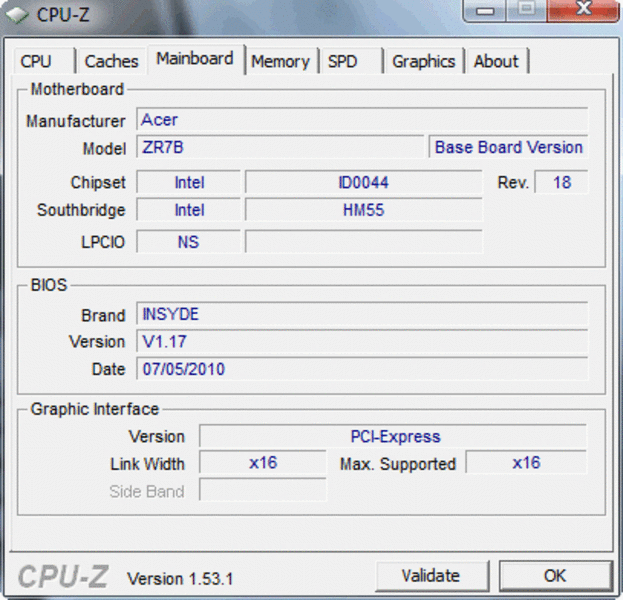Click Southbridge HM55 value
The width and height of the screenshot is (623, 600).
364,209
